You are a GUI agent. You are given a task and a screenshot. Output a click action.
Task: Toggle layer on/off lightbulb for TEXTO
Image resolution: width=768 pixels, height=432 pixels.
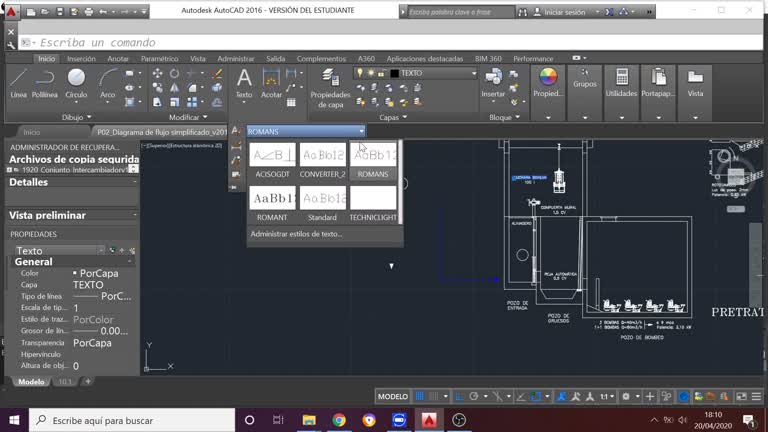pos(360,73)
